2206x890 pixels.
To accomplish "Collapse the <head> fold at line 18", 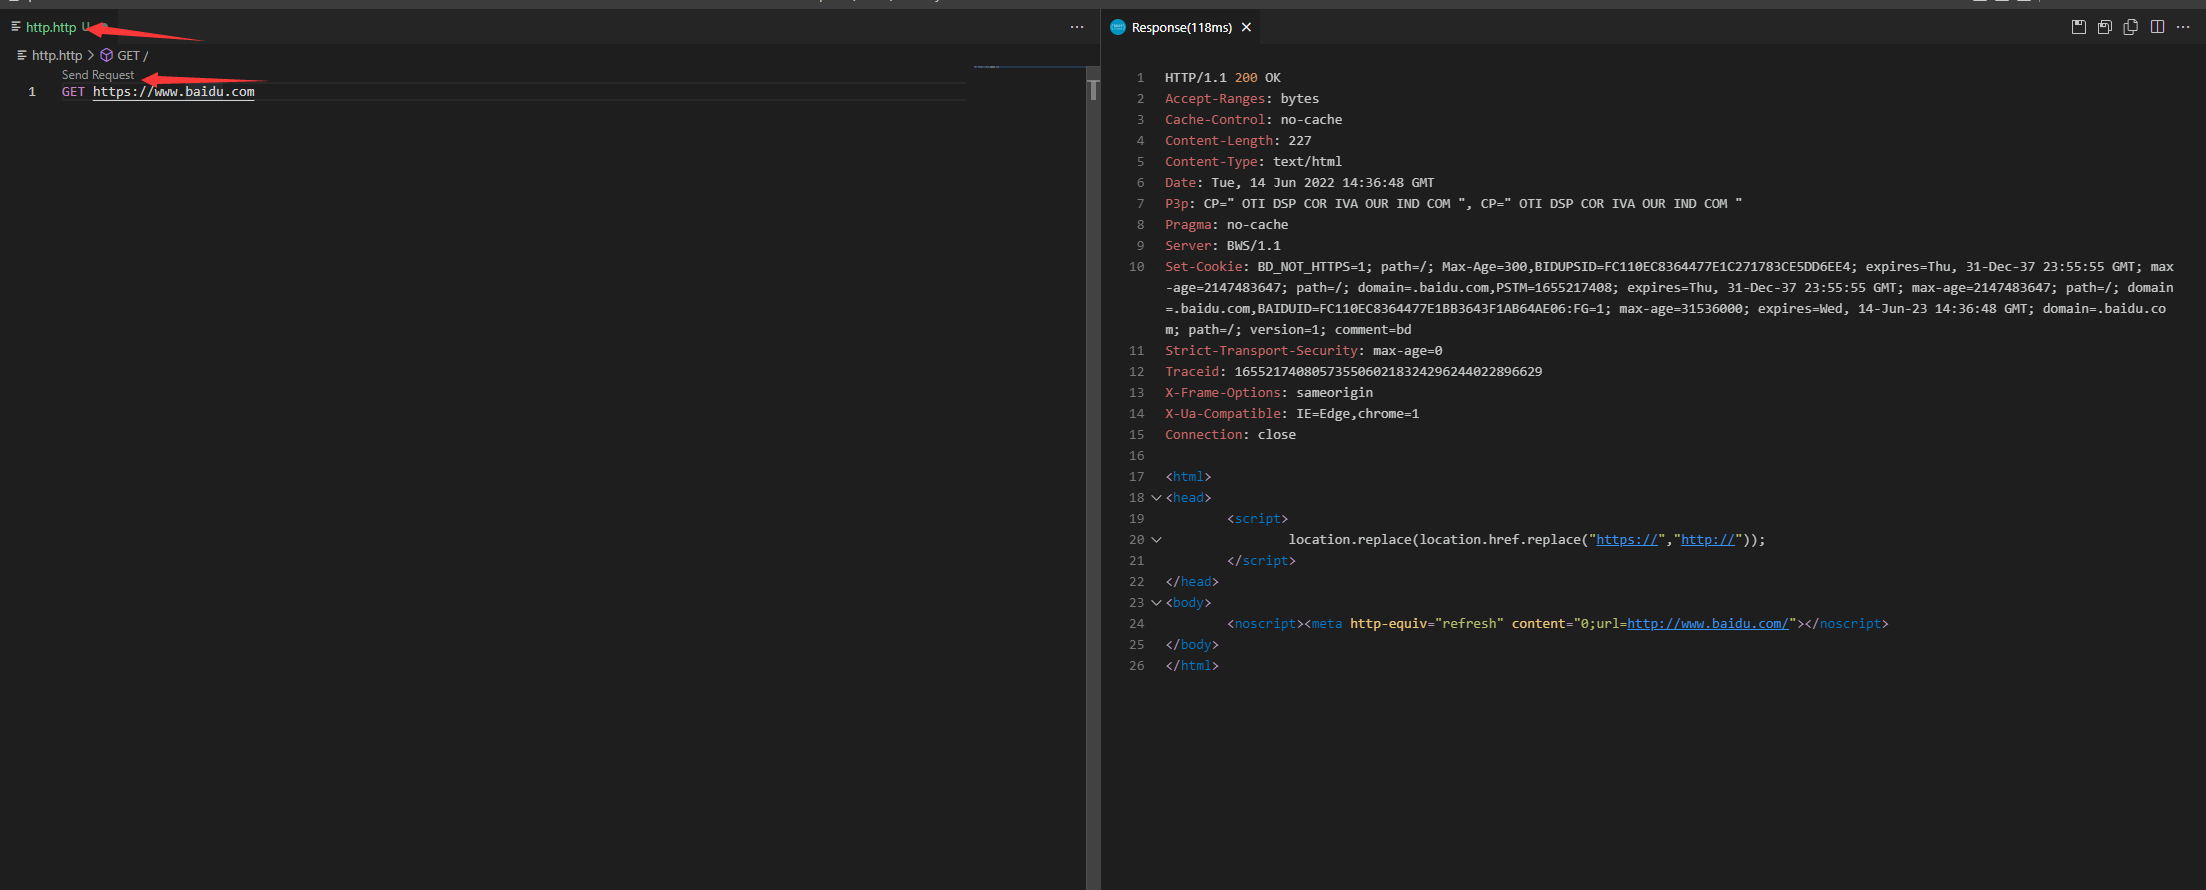I will [1157, 498].
